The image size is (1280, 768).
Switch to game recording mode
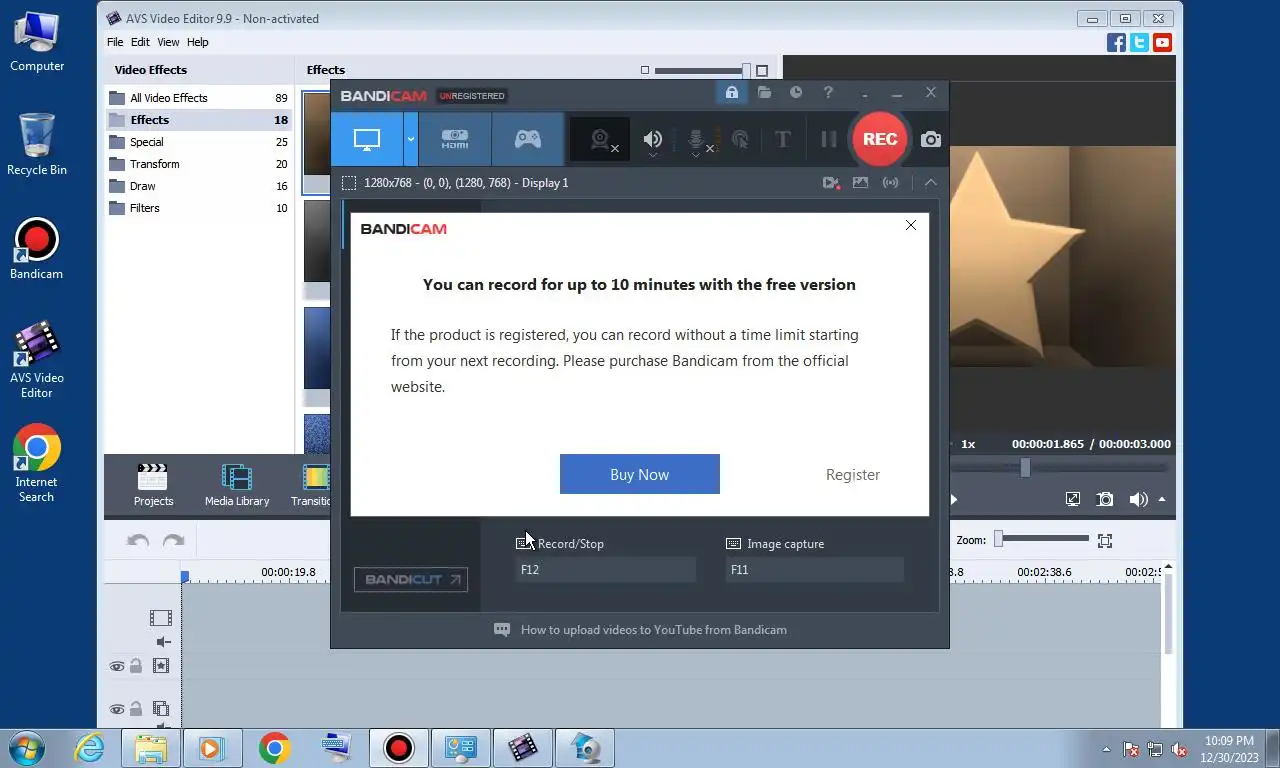coord(528,139)
